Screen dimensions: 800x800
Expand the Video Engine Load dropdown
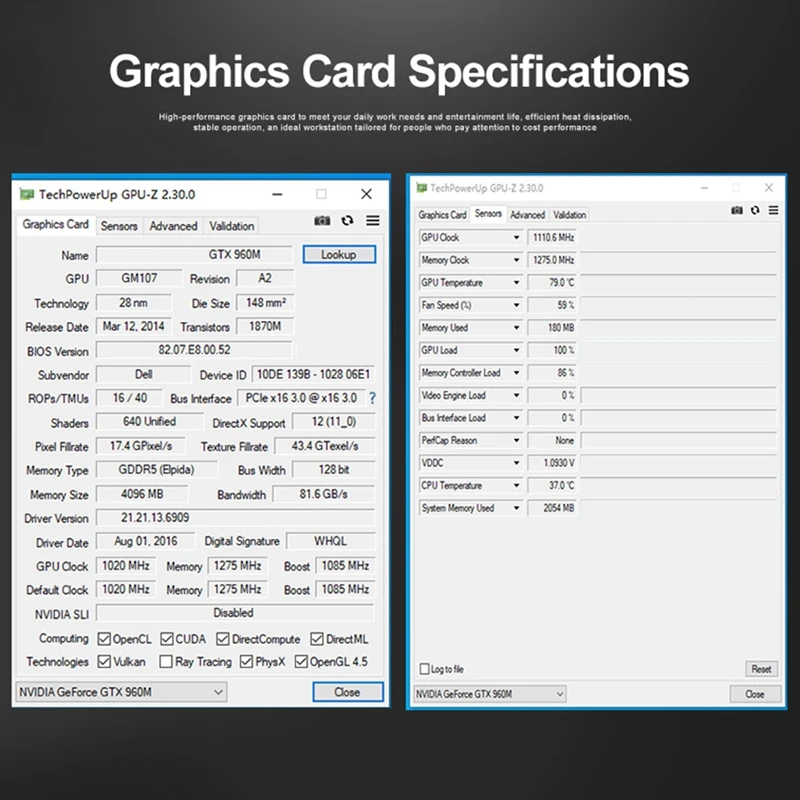(x=516, y=395)
